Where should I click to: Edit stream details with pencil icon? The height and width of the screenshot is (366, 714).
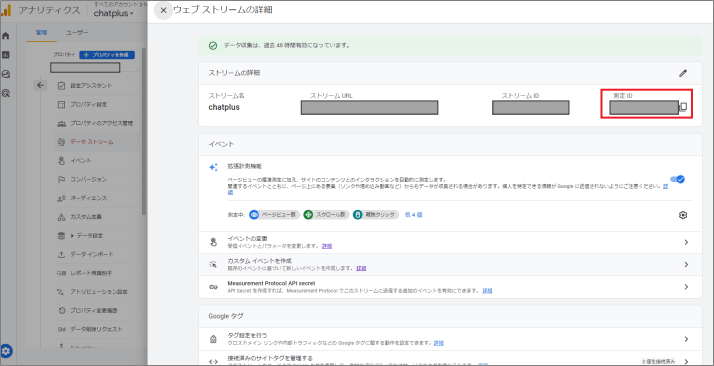pos(683,73)
